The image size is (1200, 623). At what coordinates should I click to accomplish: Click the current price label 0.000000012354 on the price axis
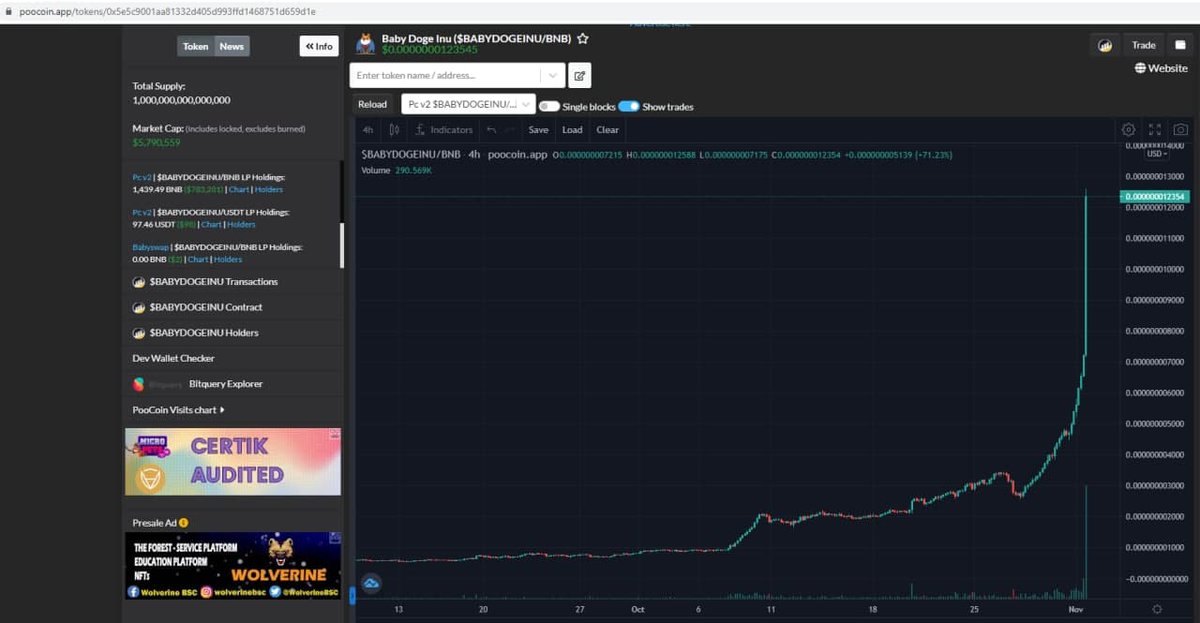point(1155,197)
